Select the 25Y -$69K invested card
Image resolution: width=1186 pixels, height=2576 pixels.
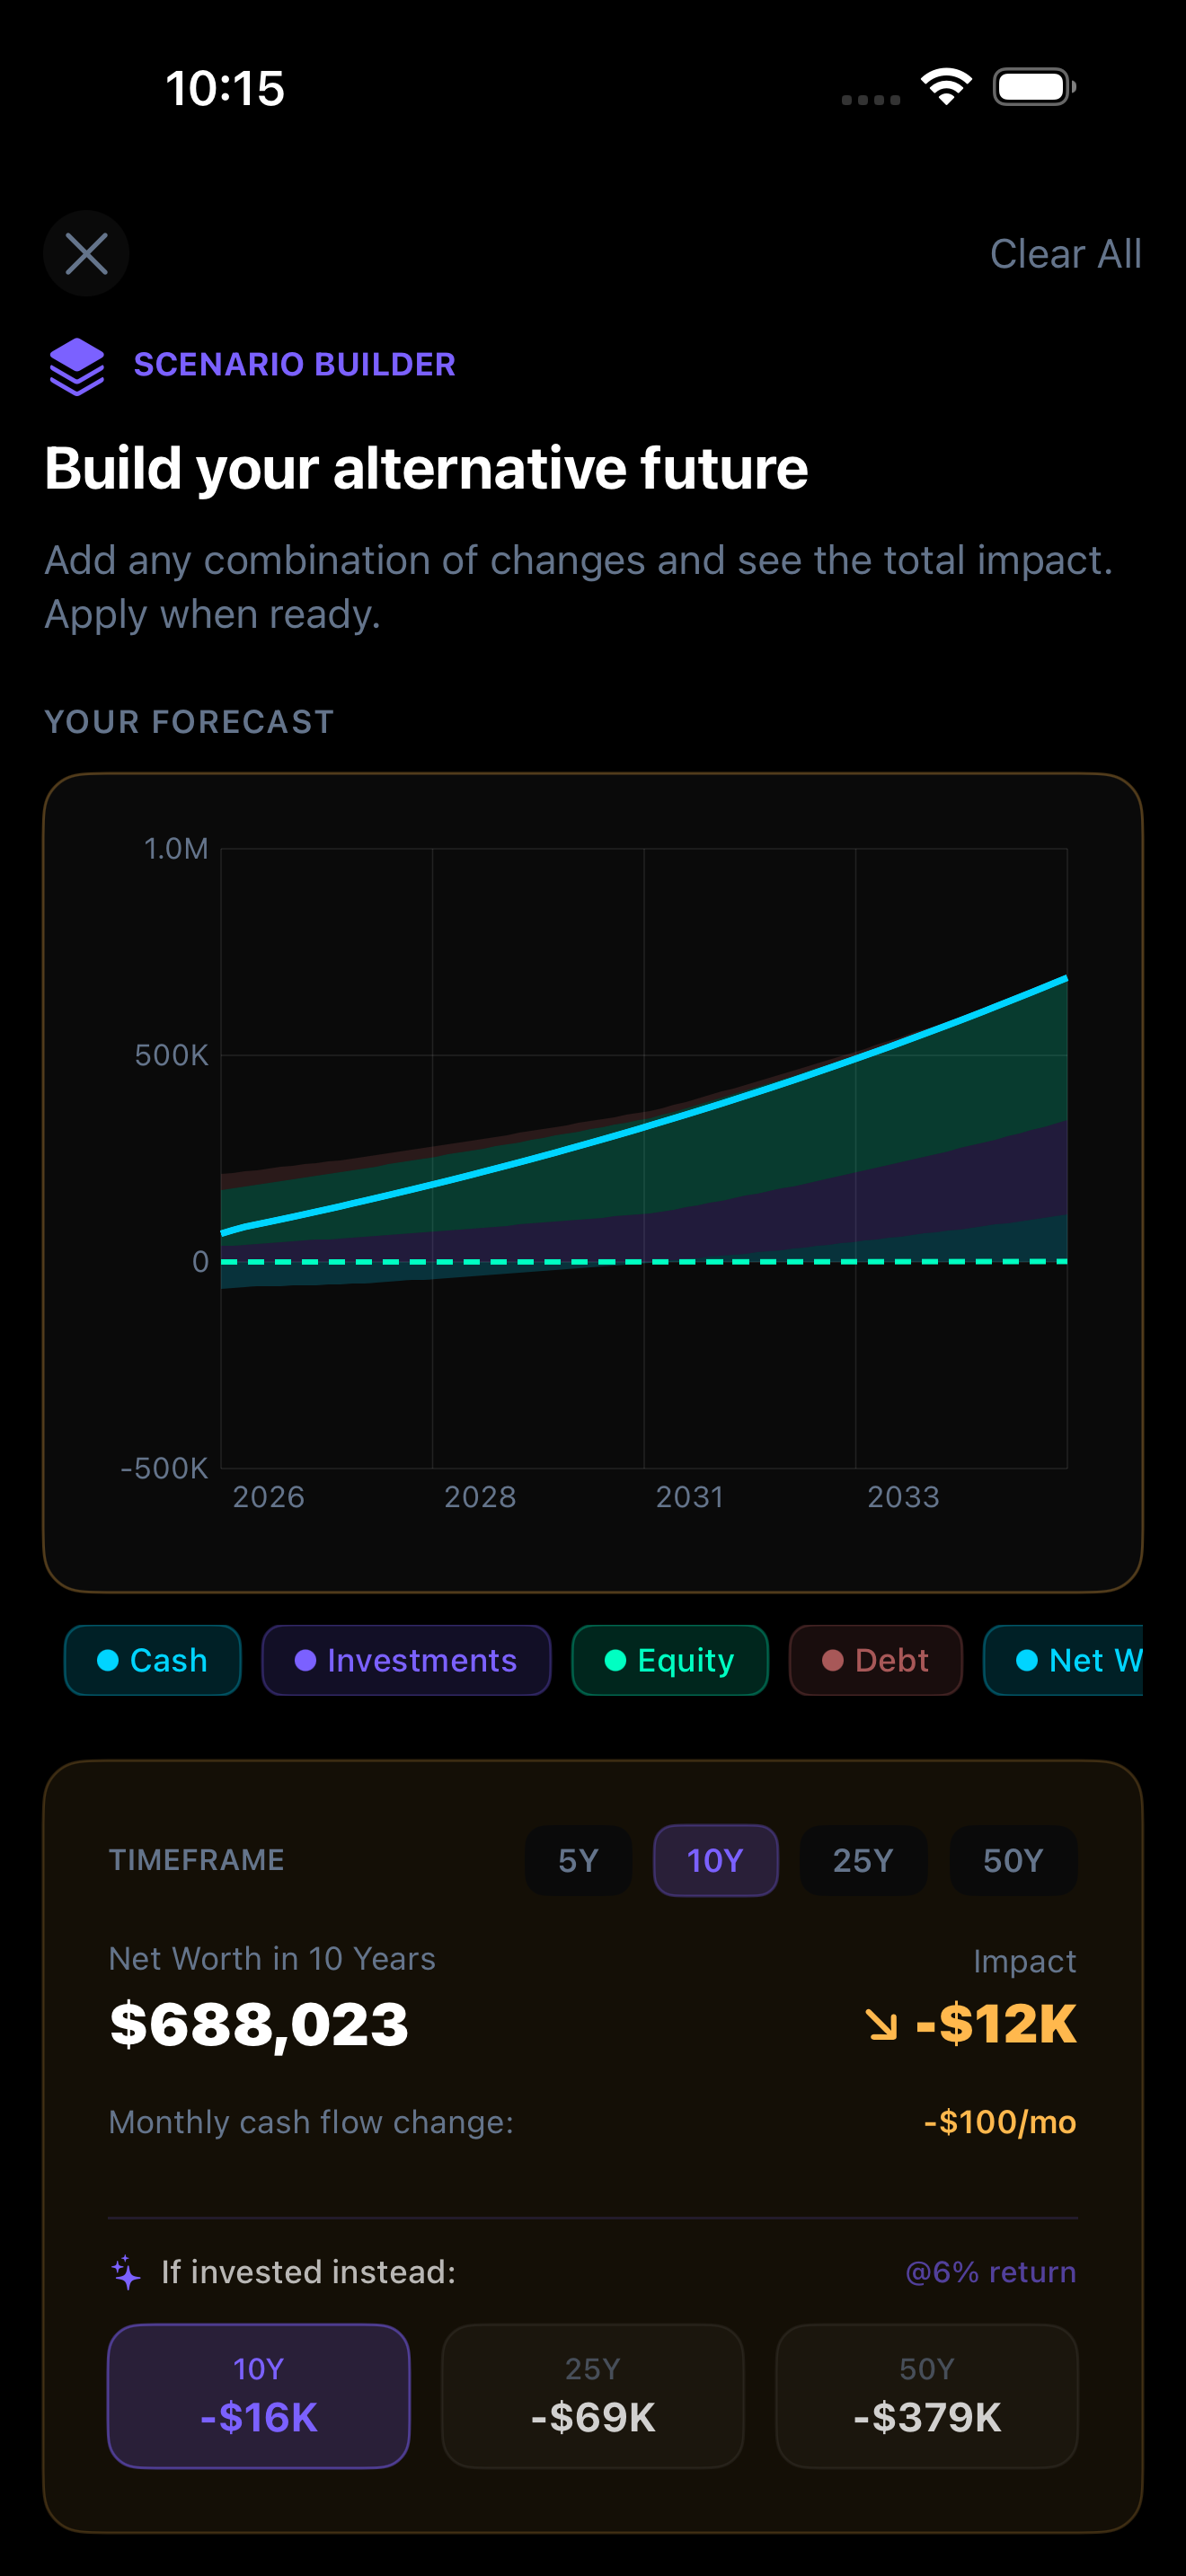pos(593,2396)
